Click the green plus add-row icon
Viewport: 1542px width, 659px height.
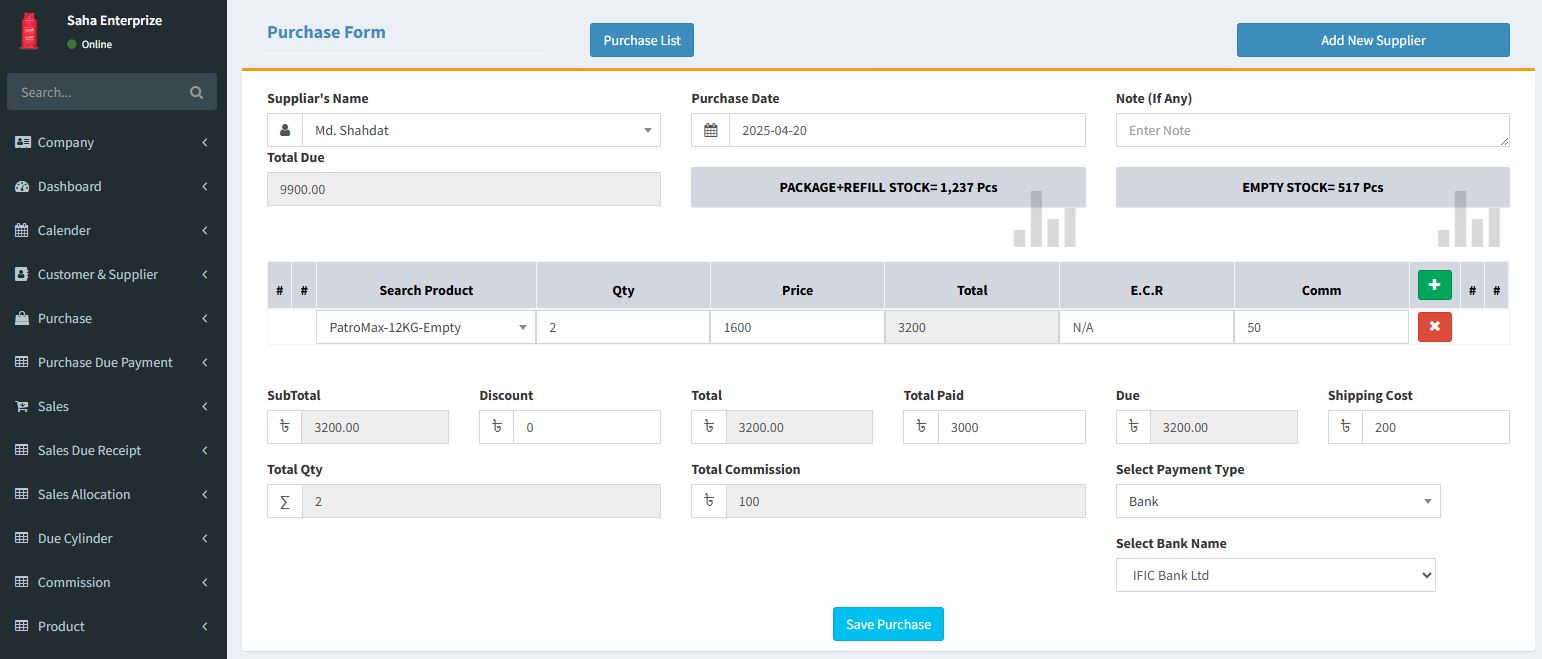tap(1434, 285)
